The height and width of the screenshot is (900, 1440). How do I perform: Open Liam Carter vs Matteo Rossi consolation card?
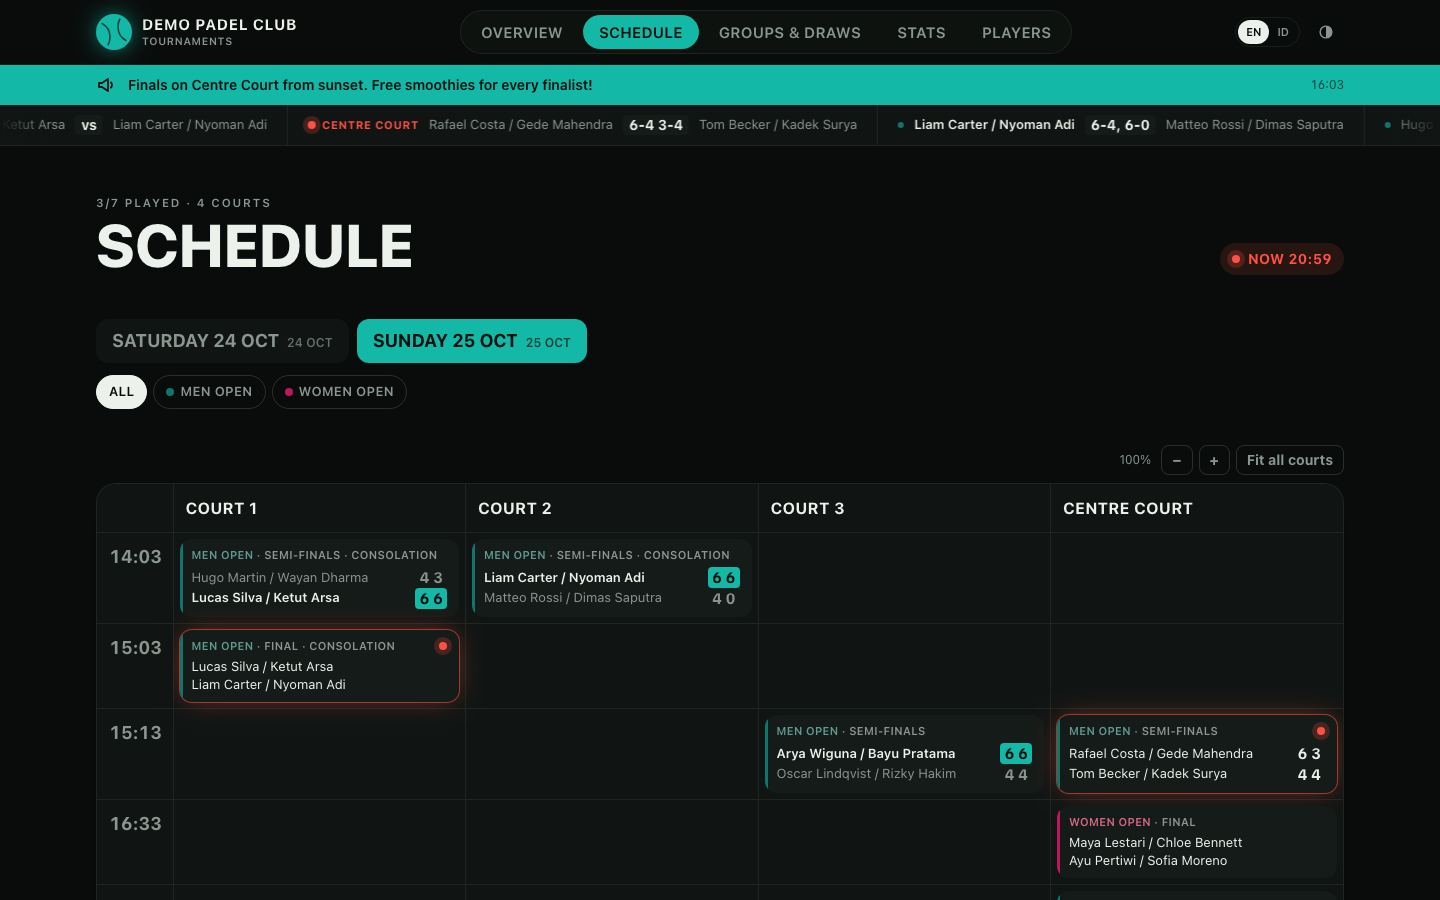click(612, 578)
